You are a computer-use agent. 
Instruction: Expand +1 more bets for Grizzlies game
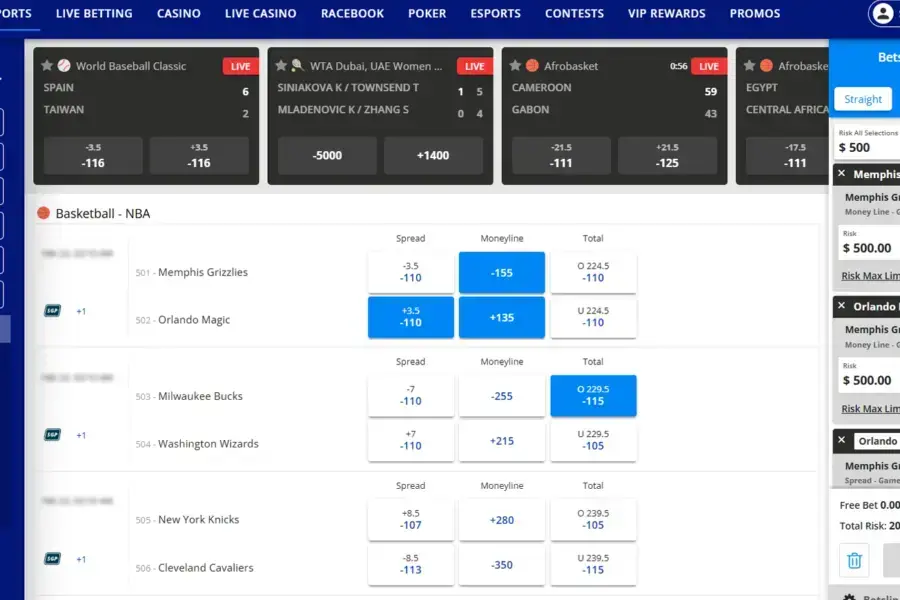point(81,311)
